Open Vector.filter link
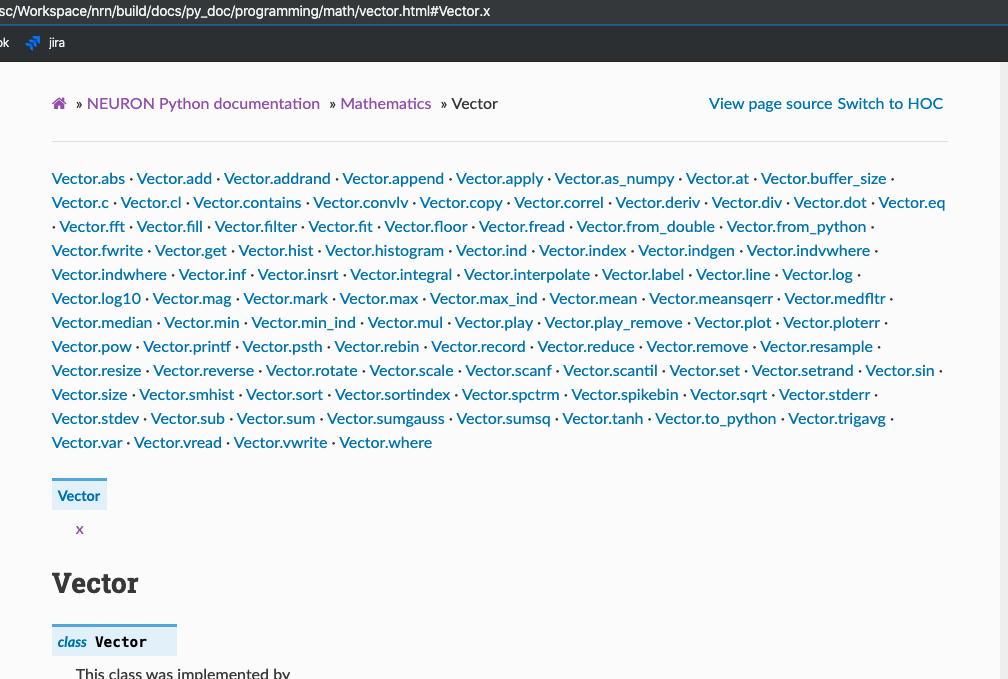The width and height of the screenshot is (1008, 679). (256, 227)
